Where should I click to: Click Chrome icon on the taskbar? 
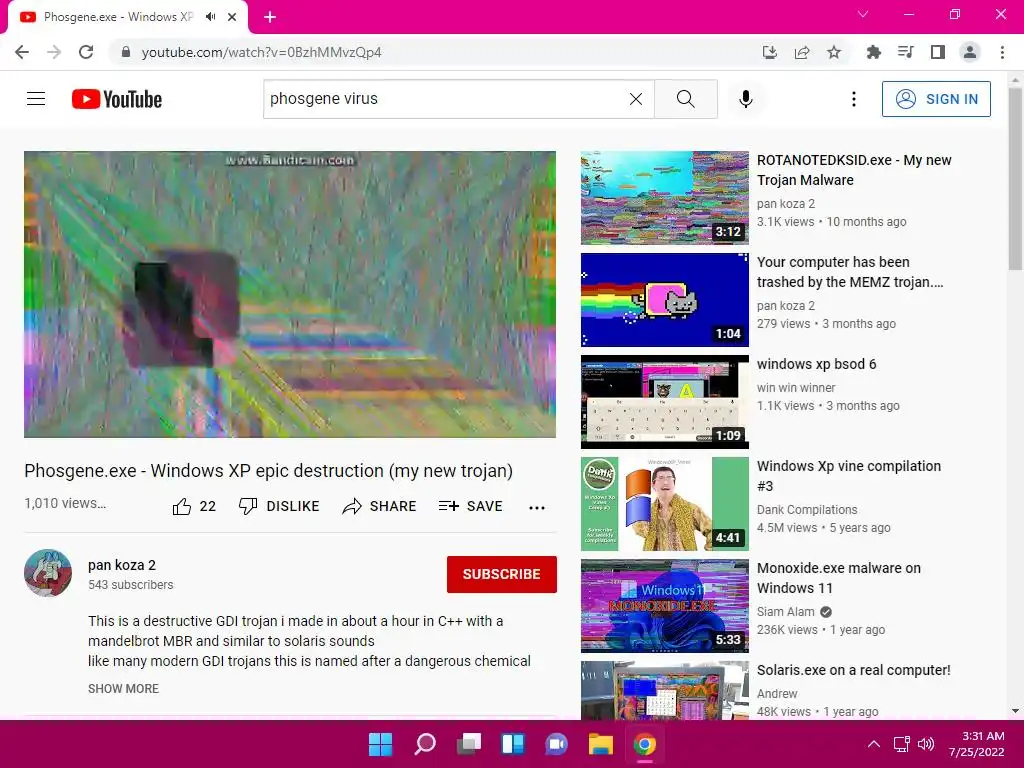[x=645, y=744]
